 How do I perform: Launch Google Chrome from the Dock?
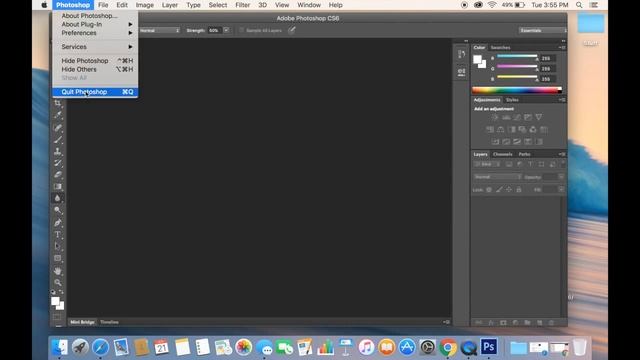[x=448, y=347]
